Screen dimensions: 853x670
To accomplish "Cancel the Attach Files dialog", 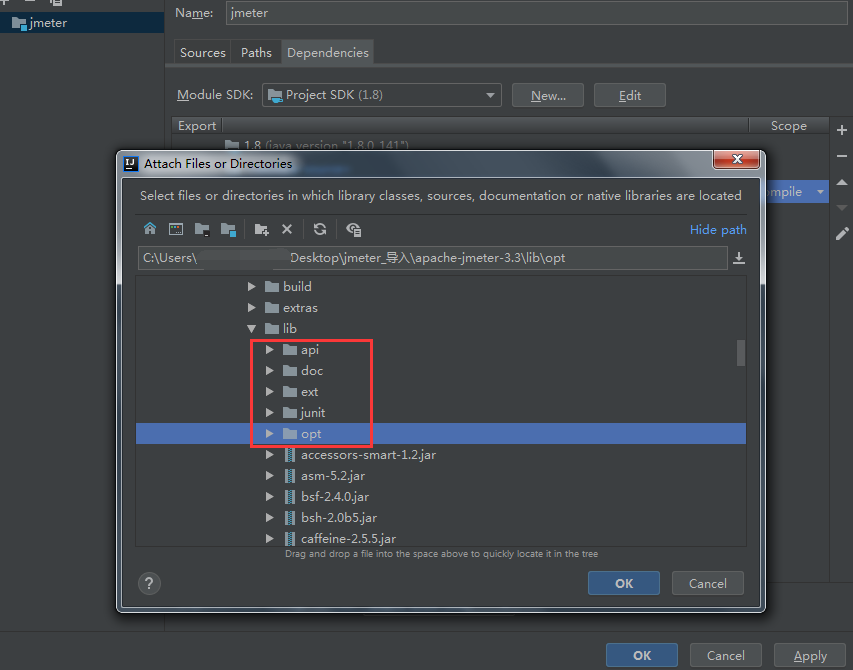I will point(708,584).
